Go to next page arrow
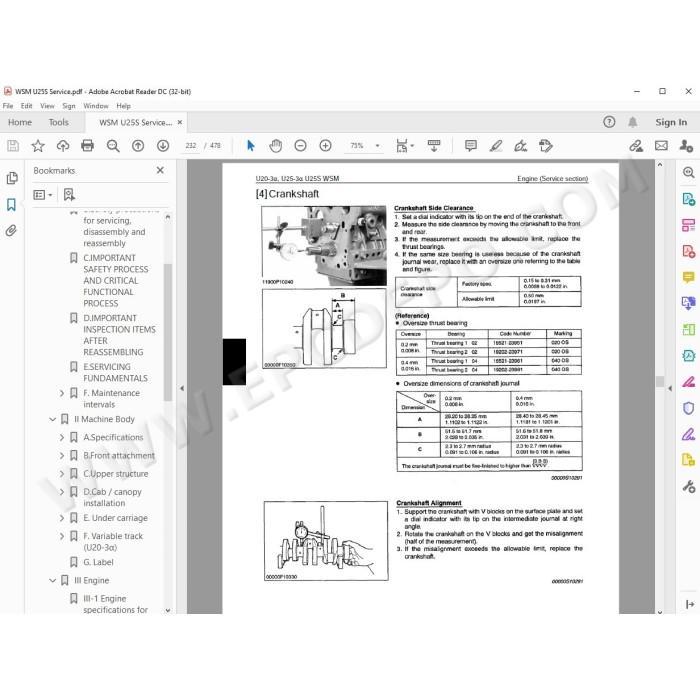The height and width of the screenshot is (700, 700). tap(163, 146)
